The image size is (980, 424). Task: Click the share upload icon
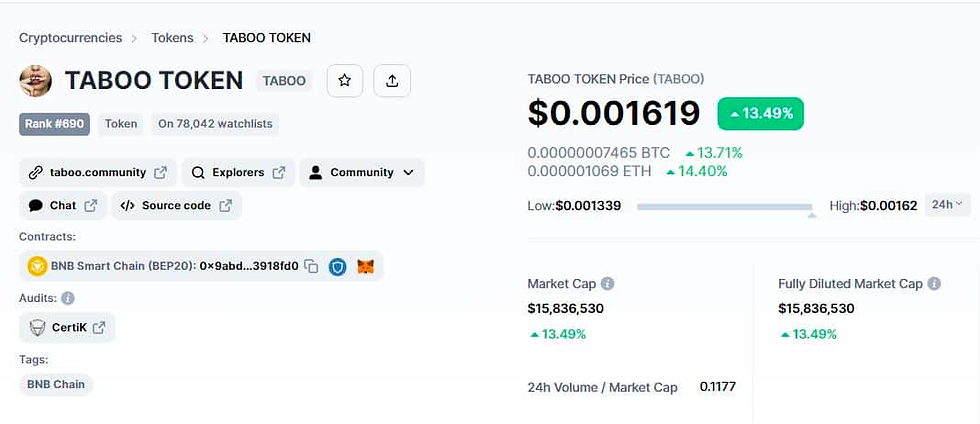coord(392,81)
